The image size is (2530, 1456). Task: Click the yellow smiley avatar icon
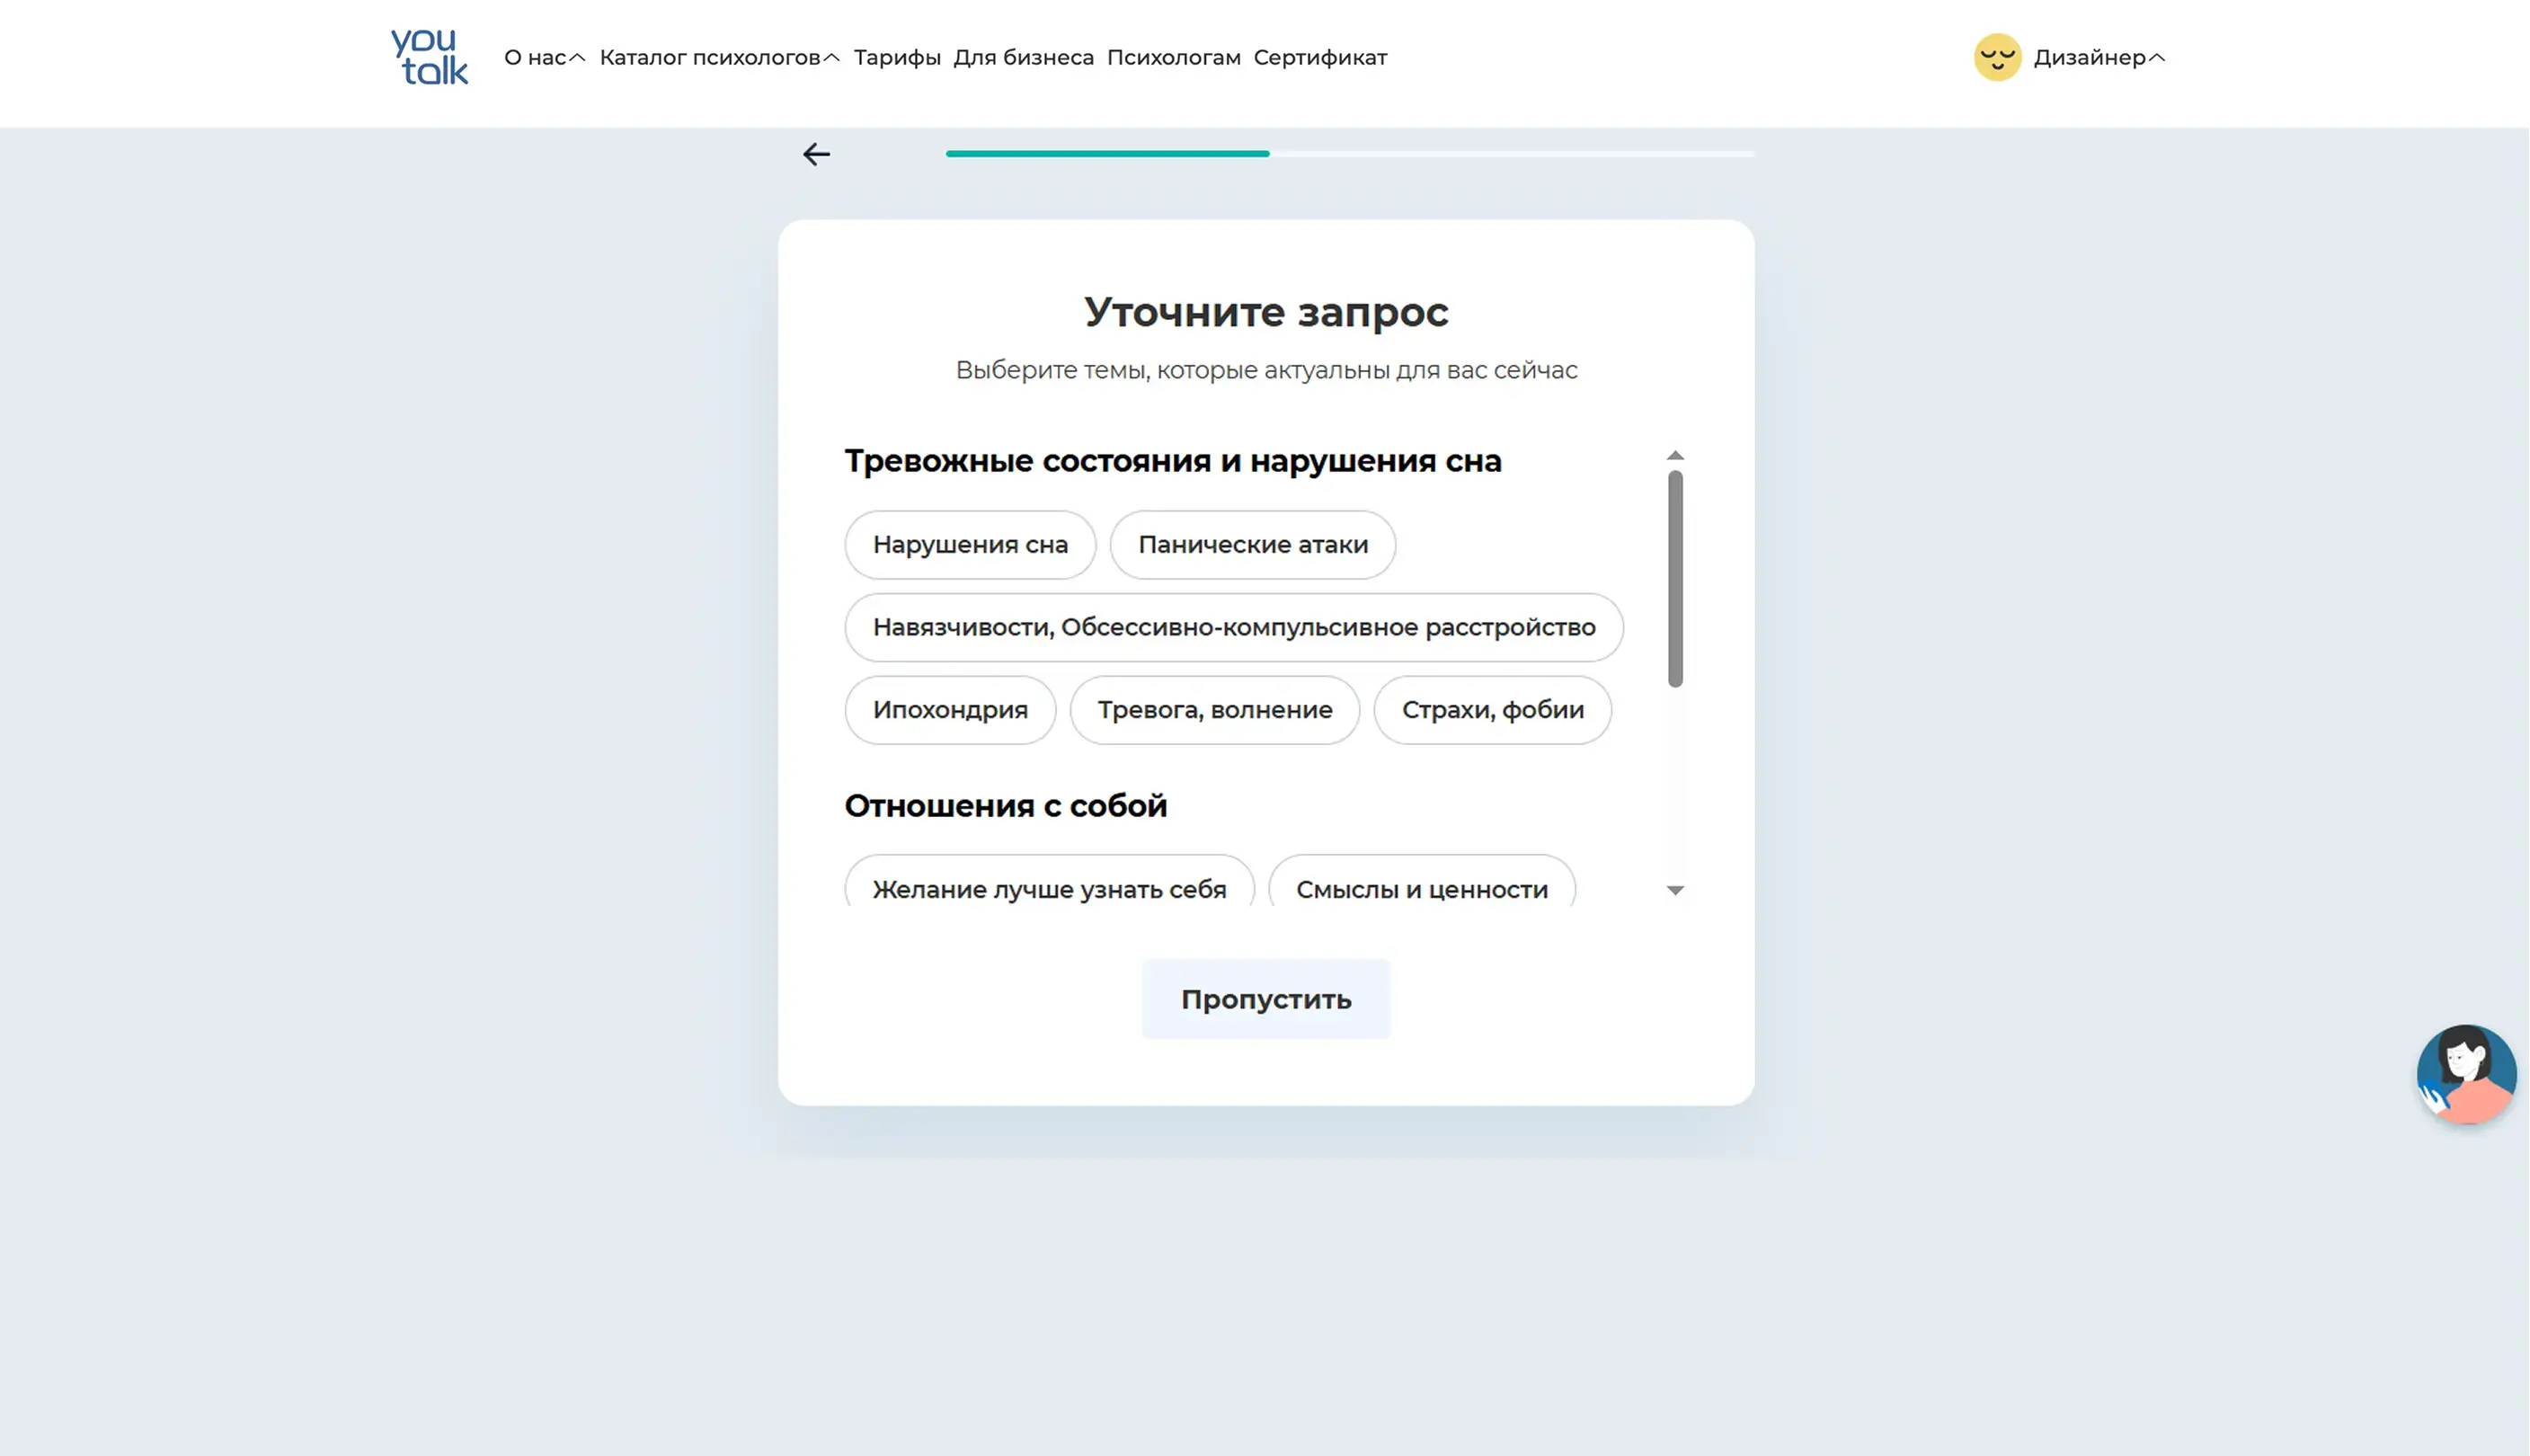click(1997, 57)
